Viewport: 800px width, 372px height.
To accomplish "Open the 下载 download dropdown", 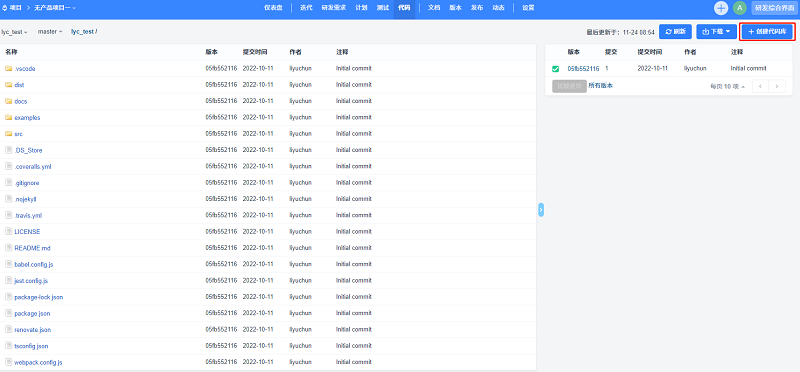I will click(x=716, y=32).
